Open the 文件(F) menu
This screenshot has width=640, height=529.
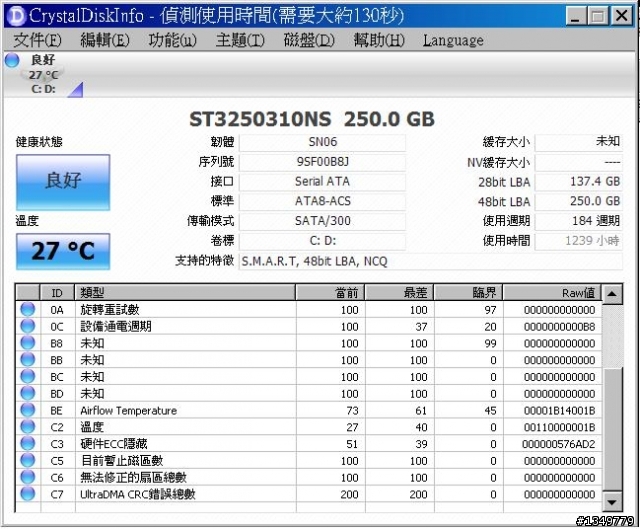pyautogui.click(x=38, y=40)
